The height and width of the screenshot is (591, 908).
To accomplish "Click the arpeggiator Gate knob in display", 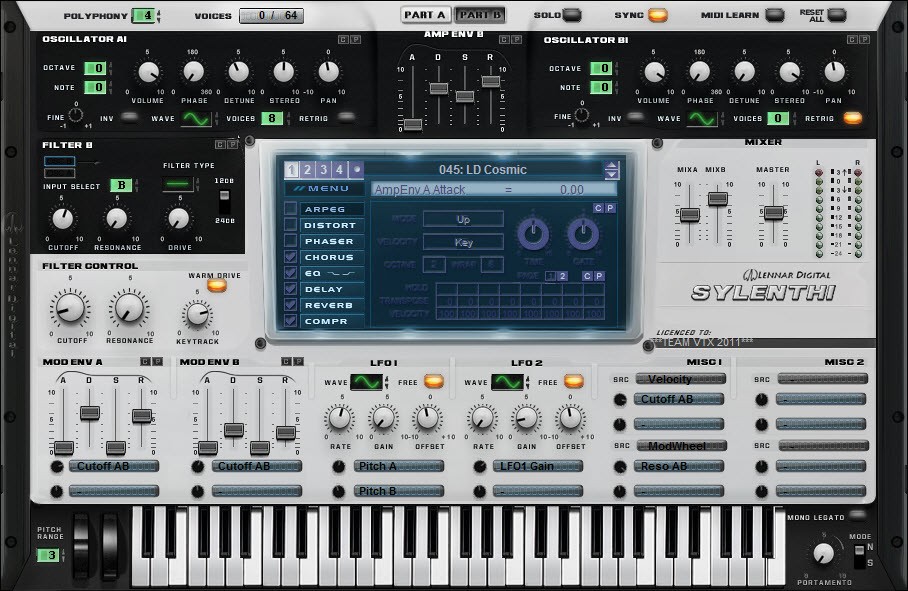I will coord(583,234).
